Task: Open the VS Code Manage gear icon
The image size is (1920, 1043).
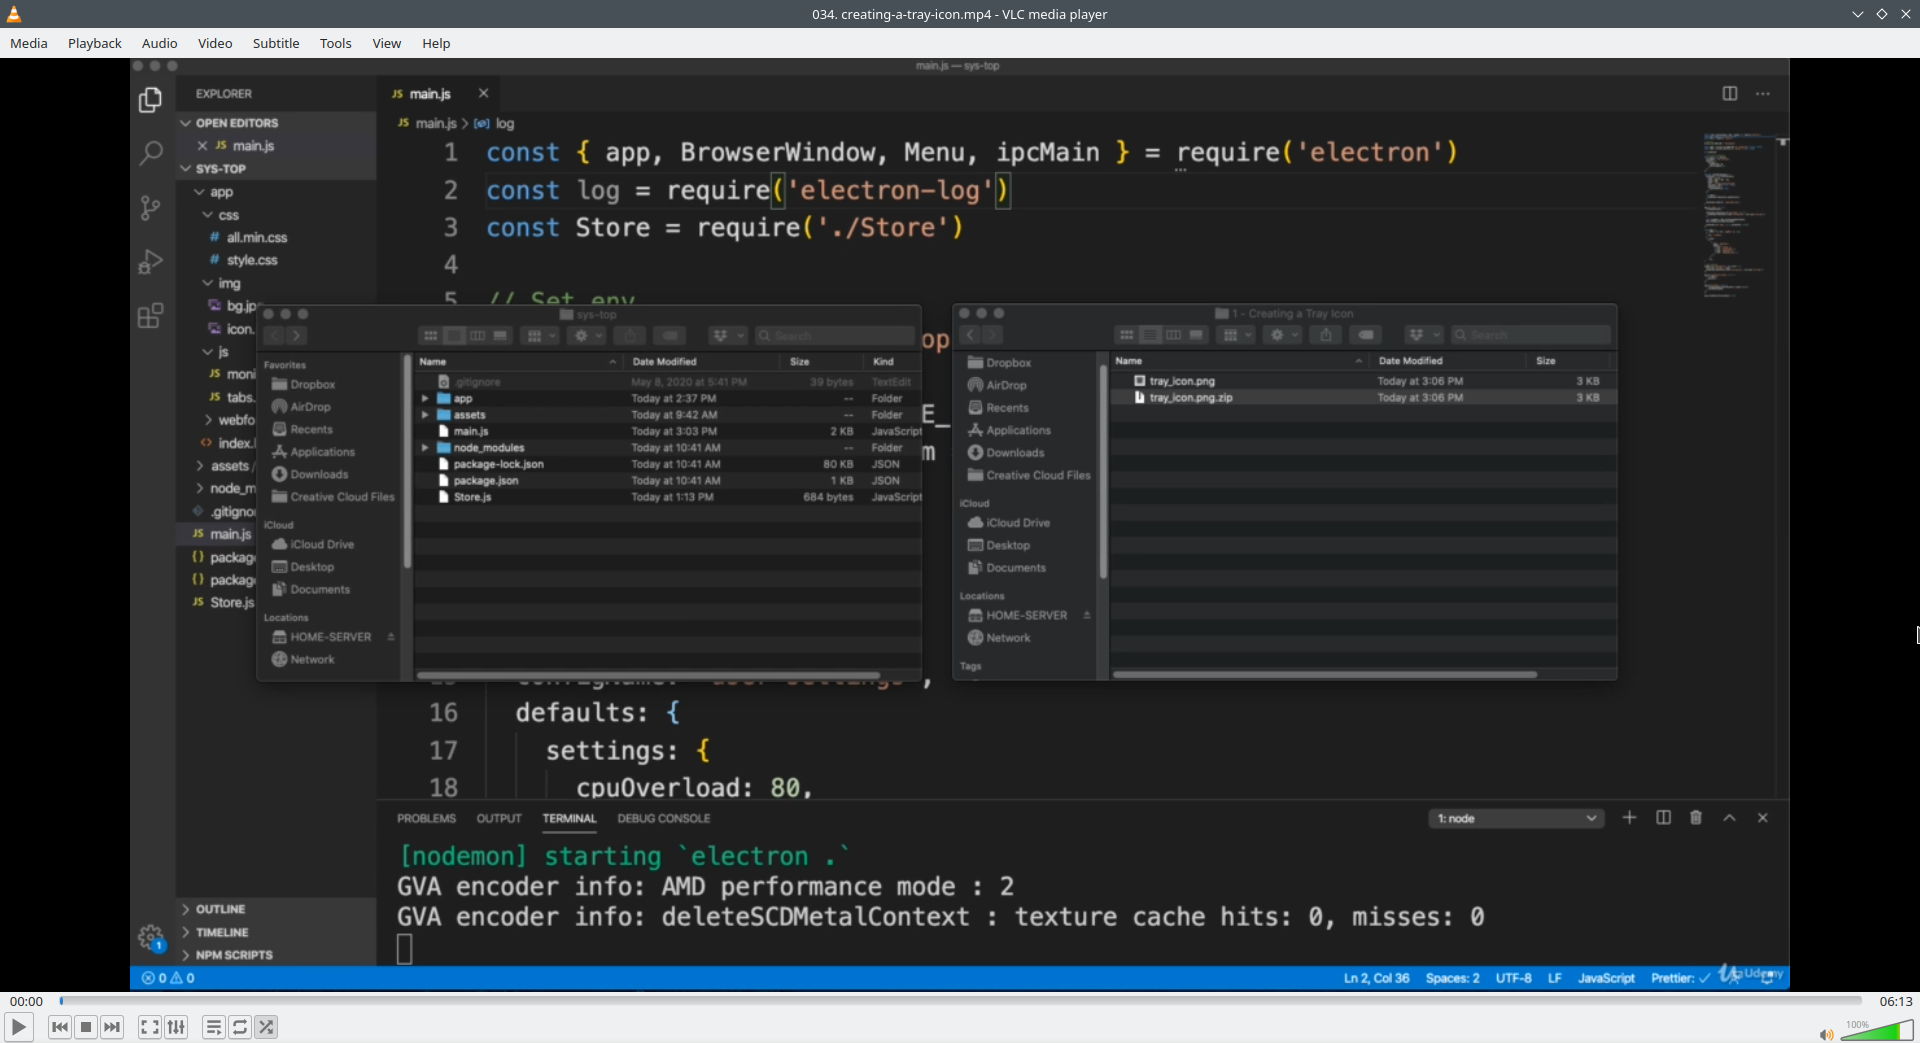Action: tap(151, 938)
